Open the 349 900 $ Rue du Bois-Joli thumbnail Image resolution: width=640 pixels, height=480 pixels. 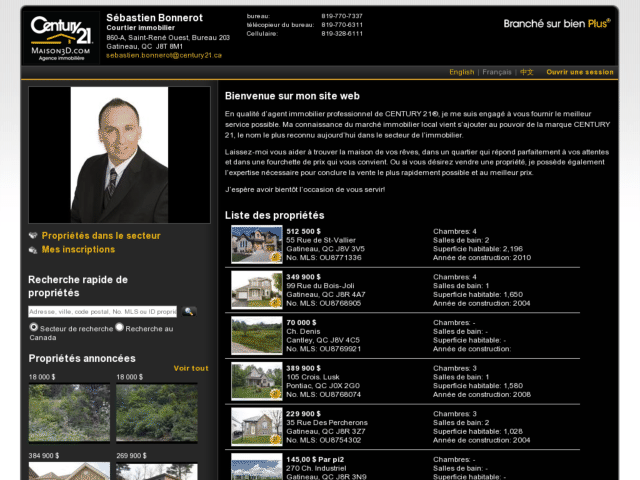coord(257,290)
